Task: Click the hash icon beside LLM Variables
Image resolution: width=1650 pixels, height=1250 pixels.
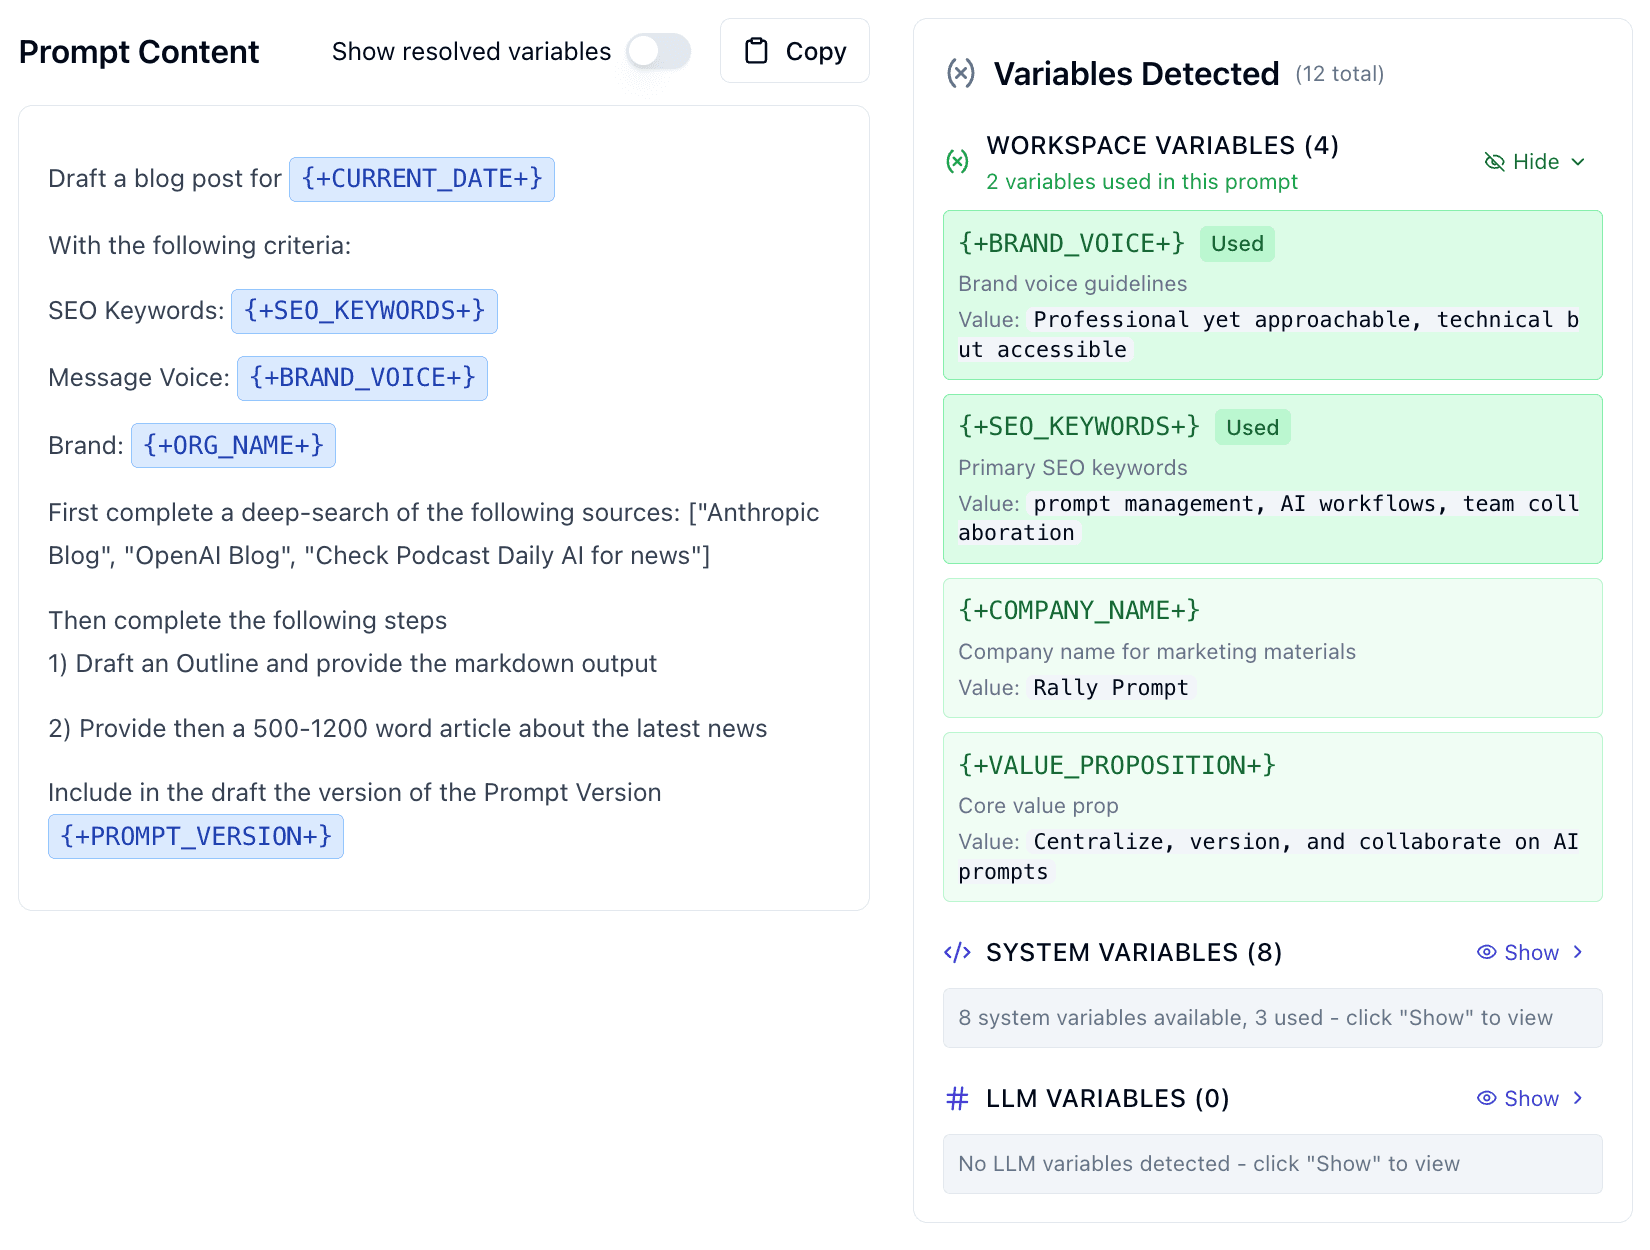Action: tap(957, 1098)
